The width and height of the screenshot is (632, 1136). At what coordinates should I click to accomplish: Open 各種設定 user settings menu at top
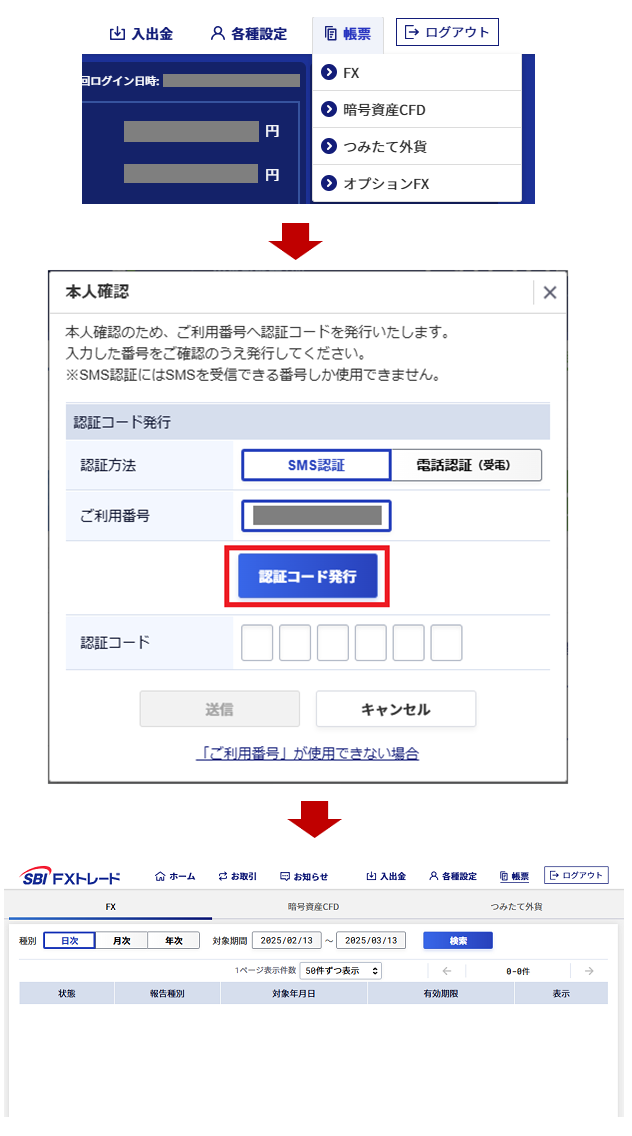point(249,33)
